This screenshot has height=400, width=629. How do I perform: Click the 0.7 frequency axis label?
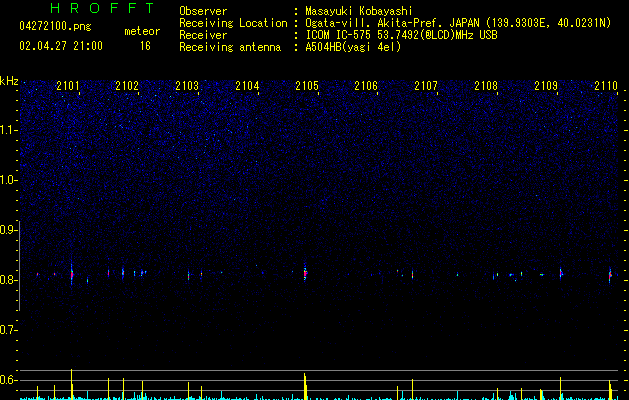pos(8,330)
